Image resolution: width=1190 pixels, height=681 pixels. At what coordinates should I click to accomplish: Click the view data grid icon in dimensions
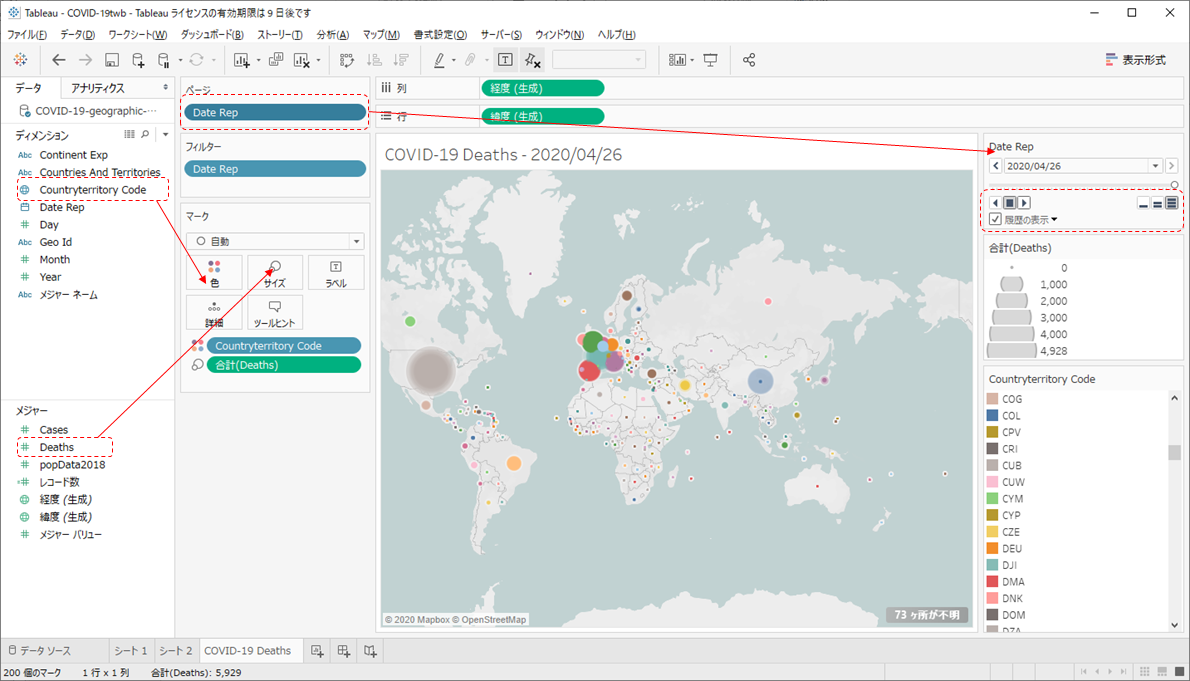coord(130,134)
